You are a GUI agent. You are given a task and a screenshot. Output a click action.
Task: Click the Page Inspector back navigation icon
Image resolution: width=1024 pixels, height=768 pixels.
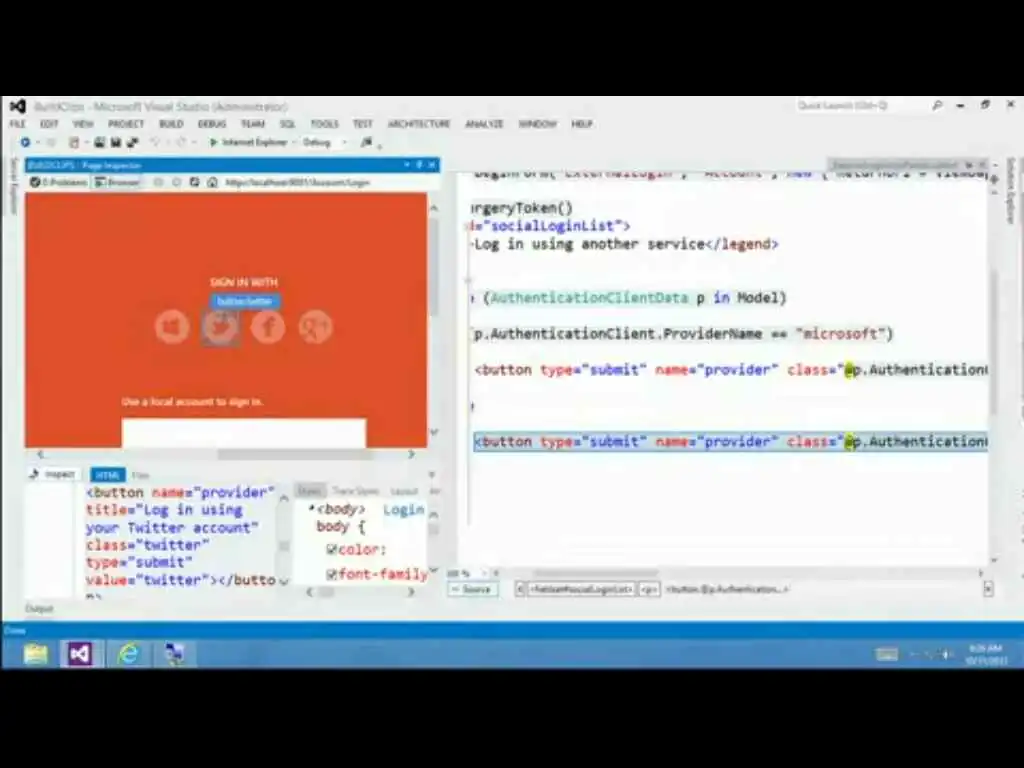coord(158,182)
